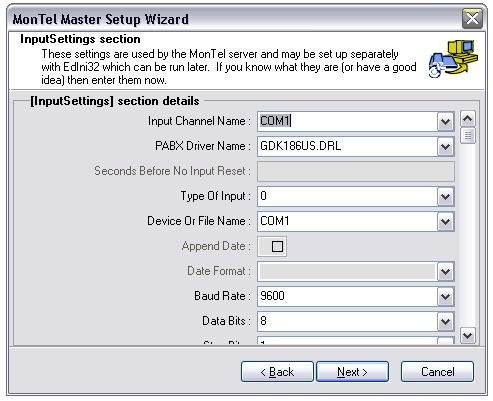Click the 'Append Date :' label
Viewport: 493px width, 401px height.
216,246
